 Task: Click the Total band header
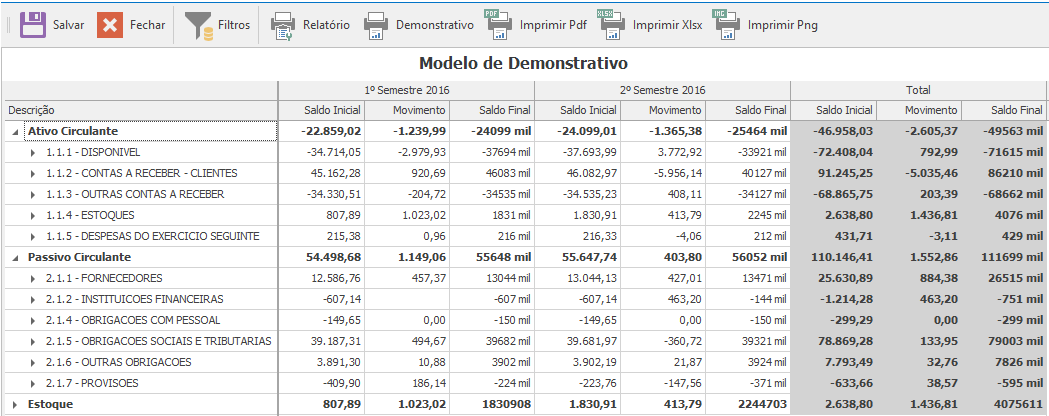(918, 90)
